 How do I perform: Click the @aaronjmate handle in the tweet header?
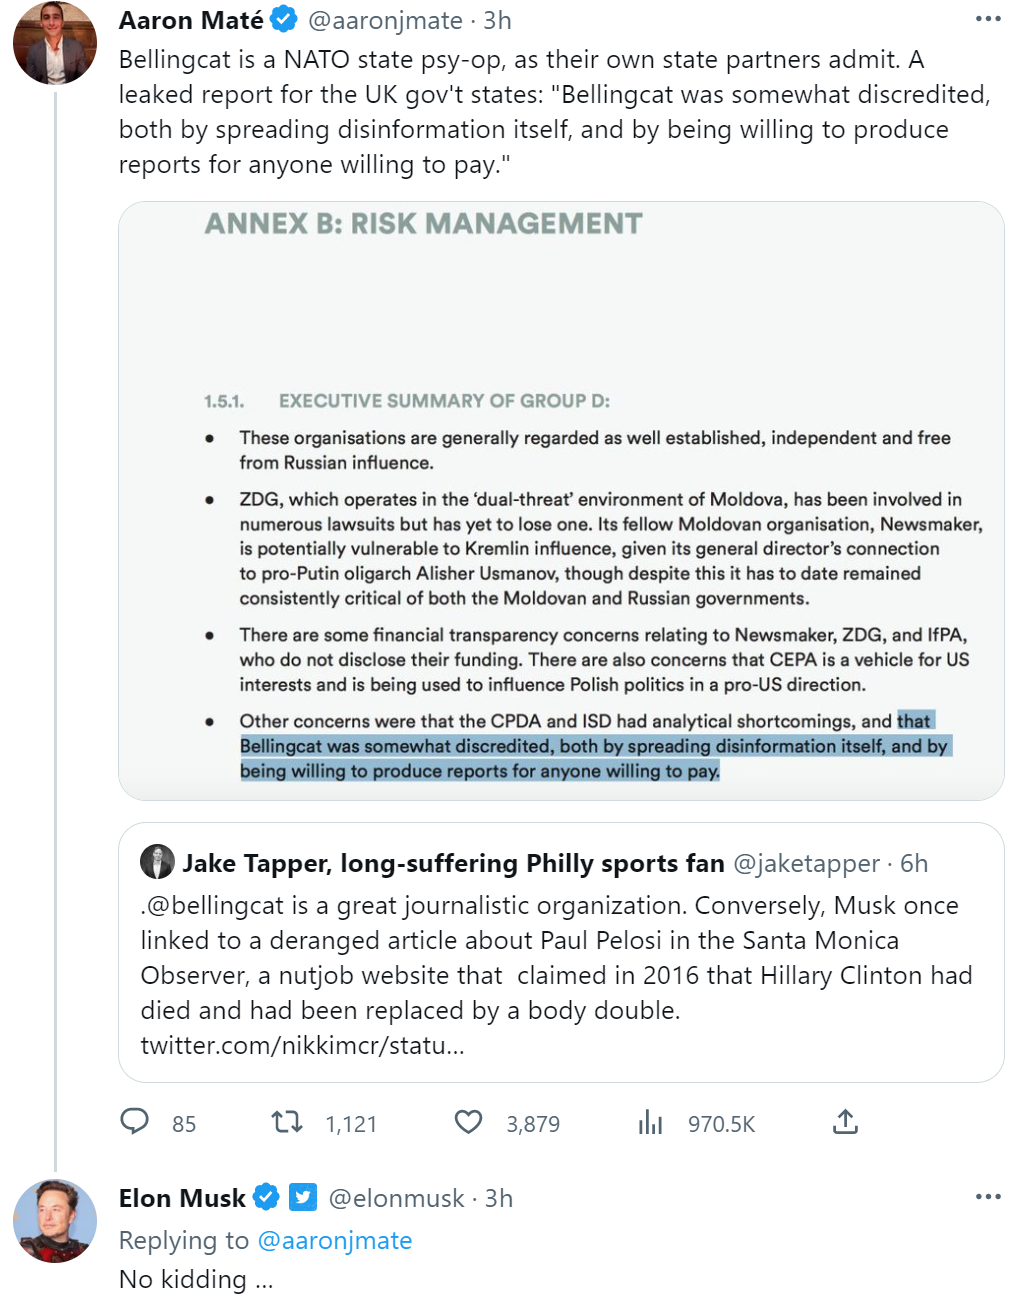point(385,20)
